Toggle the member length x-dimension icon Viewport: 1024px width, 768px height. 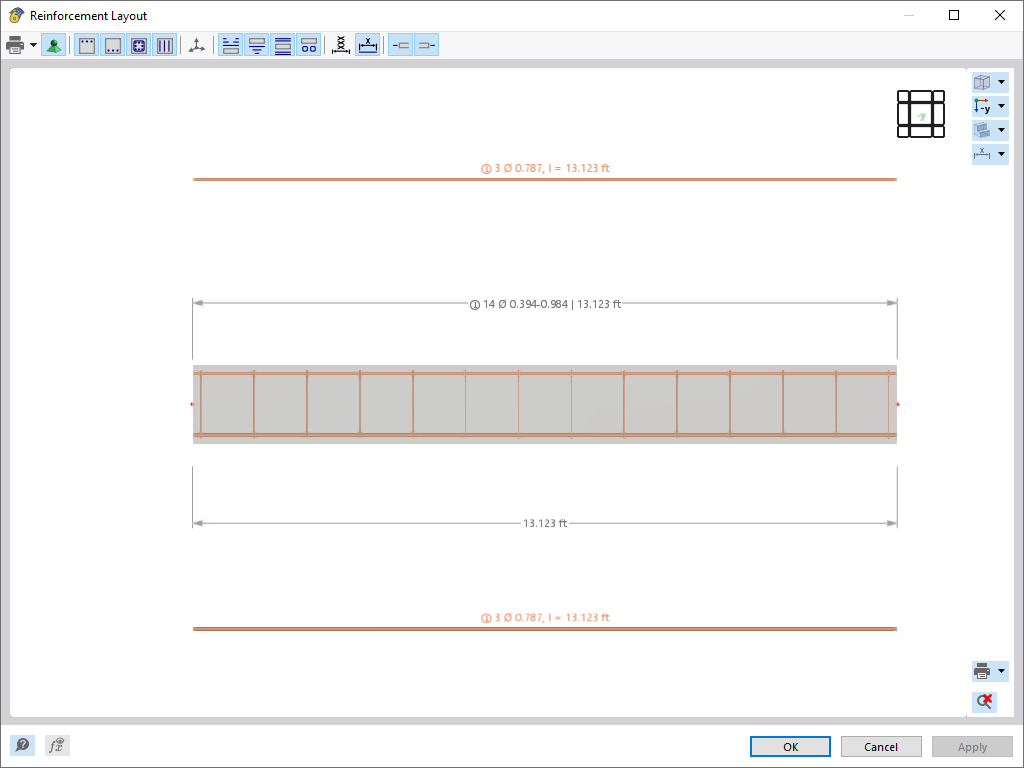(368, 45)
